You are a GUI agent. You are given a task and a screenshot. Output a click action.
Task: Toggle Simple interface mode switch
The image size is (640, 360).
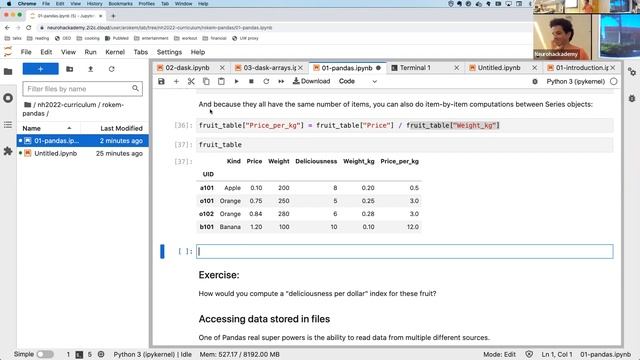[x=45, y=354]
